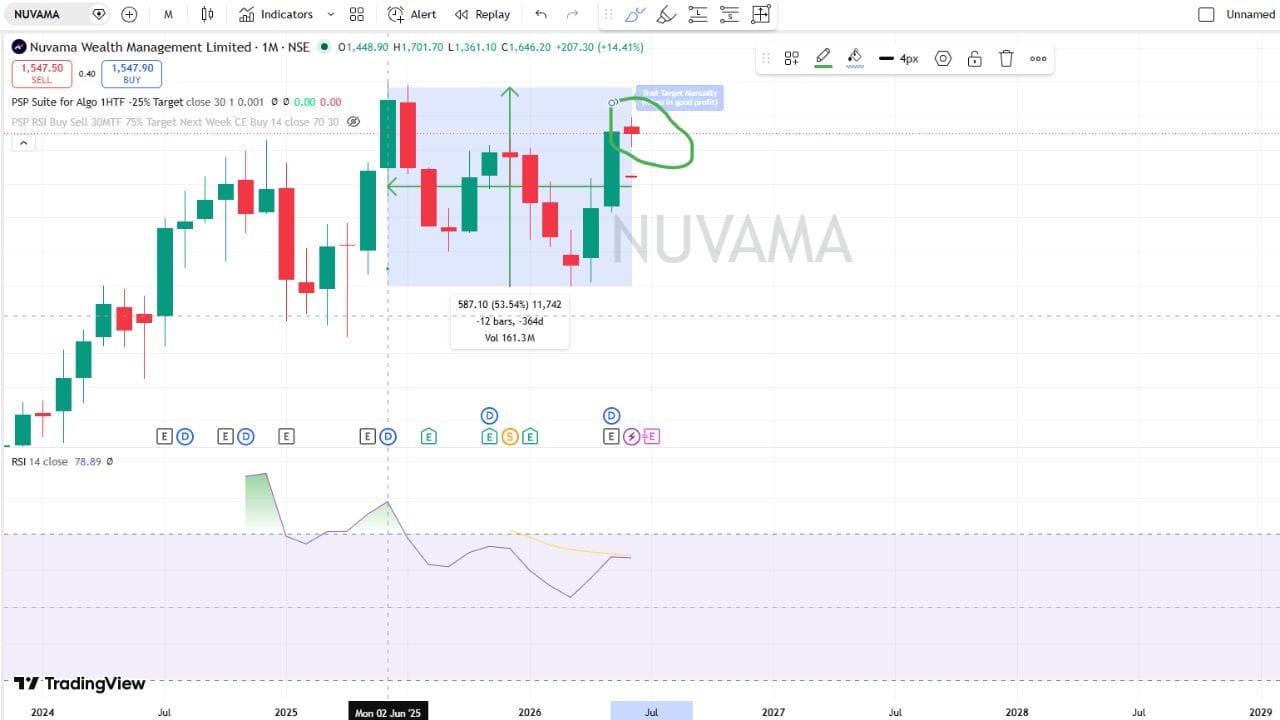The width and height of the screenshot is (1280, 720).
Task: Open drawing settings hexagon icon
Action: pyautogui.click(x=943, y=58)
